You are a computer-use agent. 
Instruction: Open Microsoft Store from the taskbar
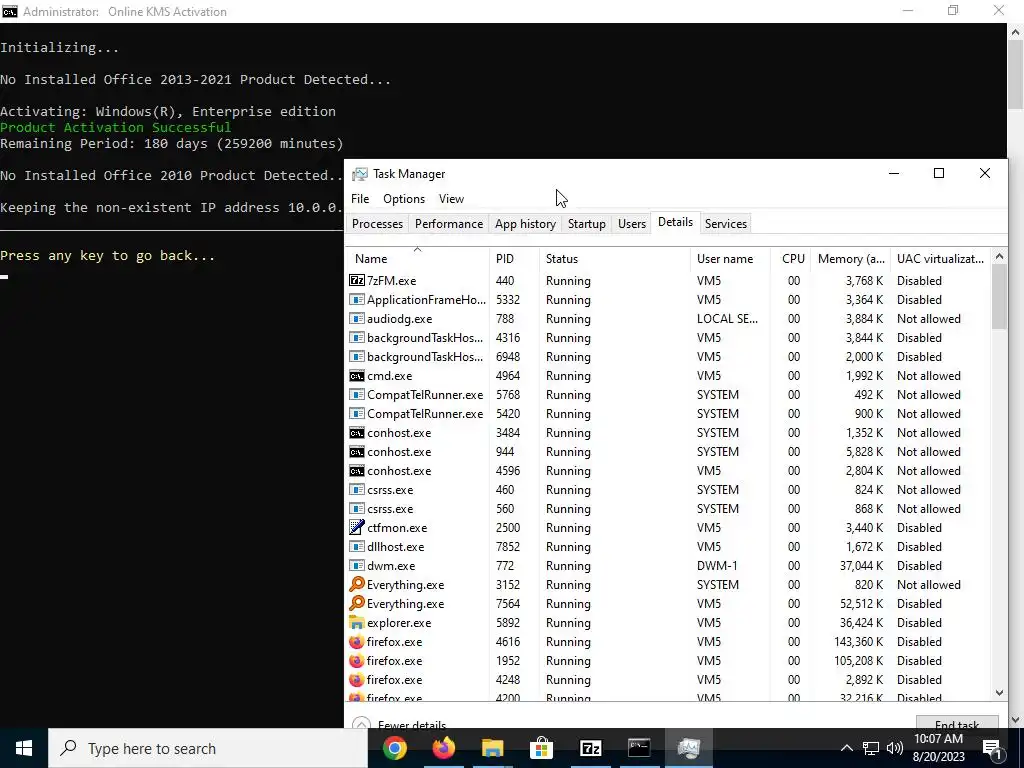(x=541, y=748)
